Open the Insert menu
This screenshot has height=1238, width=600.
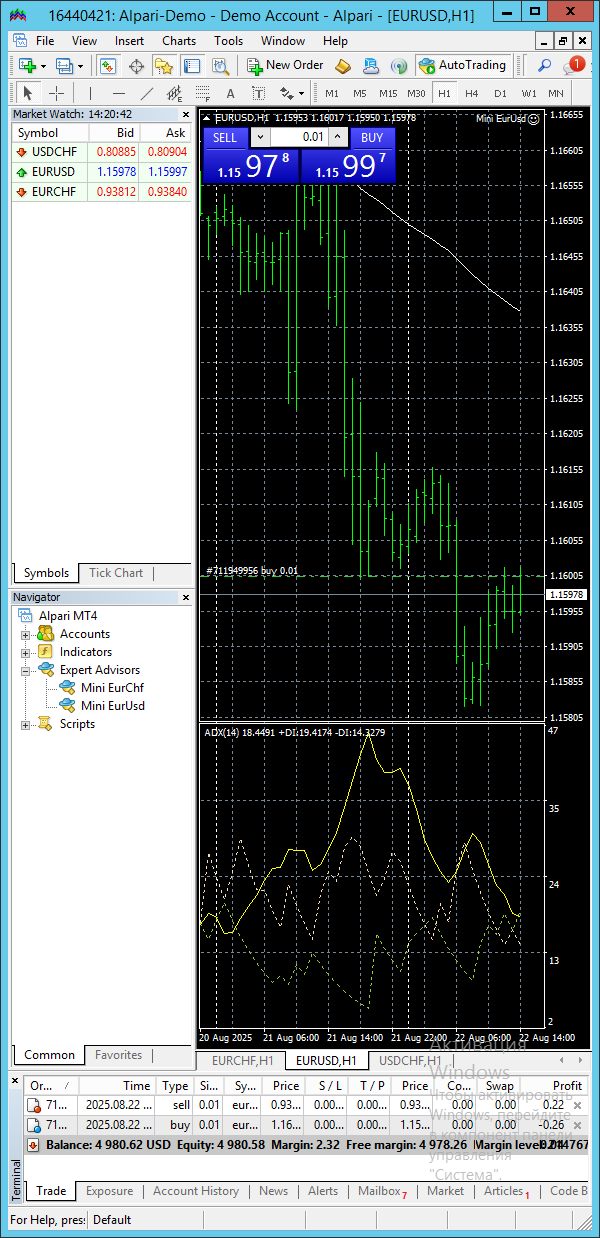(129, 41)
